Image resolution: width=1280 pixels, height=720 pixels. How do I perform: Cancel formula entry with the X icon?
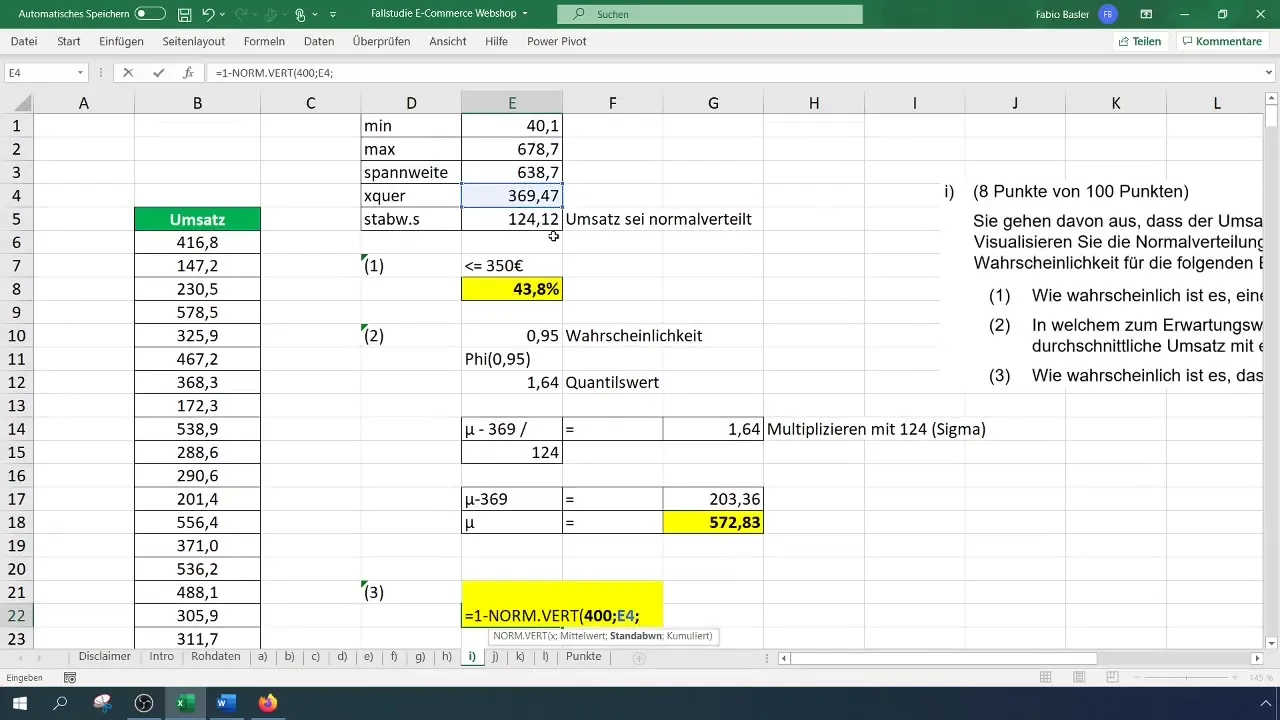tap(128, 73)
